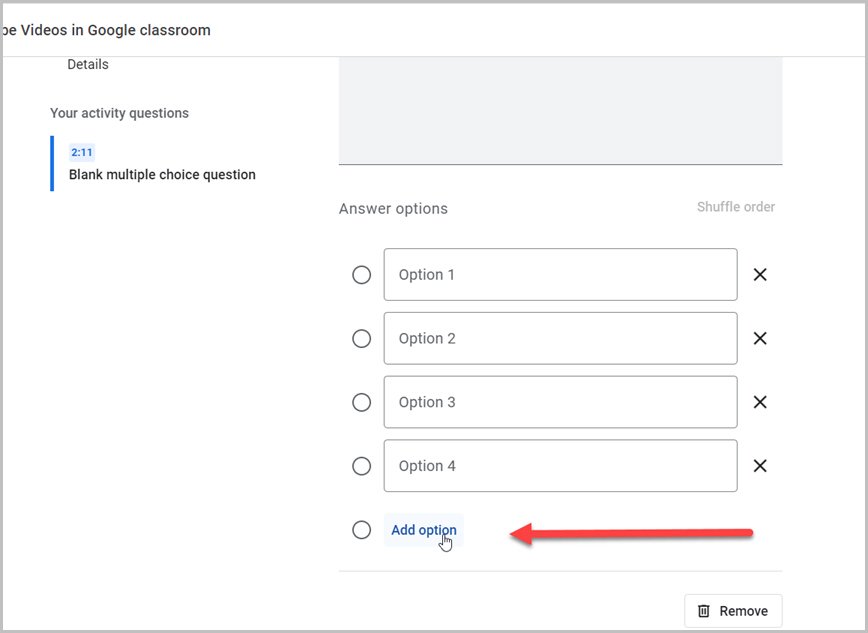Remove Option 1 with its X icon

(760, 275)
